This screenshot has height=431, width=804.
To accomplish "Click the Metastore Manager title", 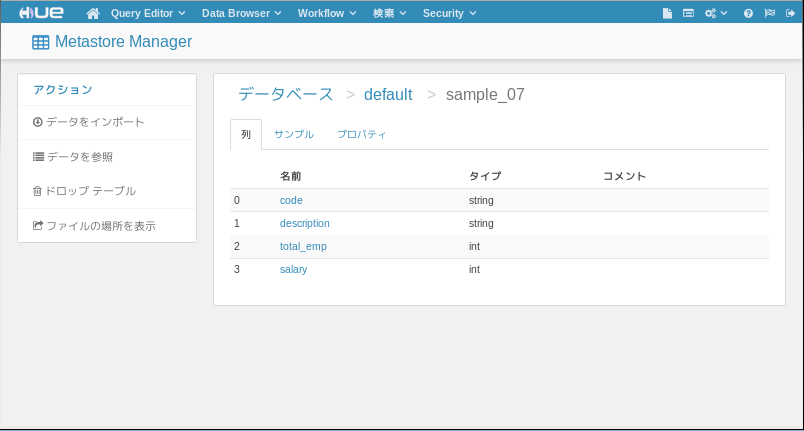I will (124, 42).
